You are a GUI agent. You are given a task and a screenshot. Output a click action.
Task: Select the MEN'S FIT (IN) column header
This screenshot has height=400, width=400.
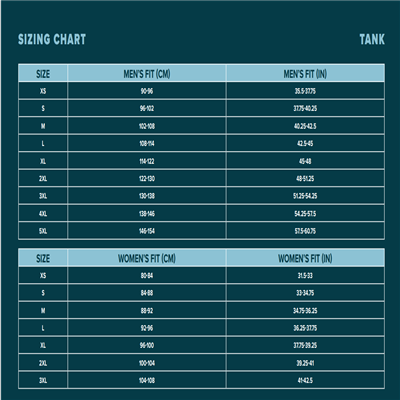tap(305, 73)
